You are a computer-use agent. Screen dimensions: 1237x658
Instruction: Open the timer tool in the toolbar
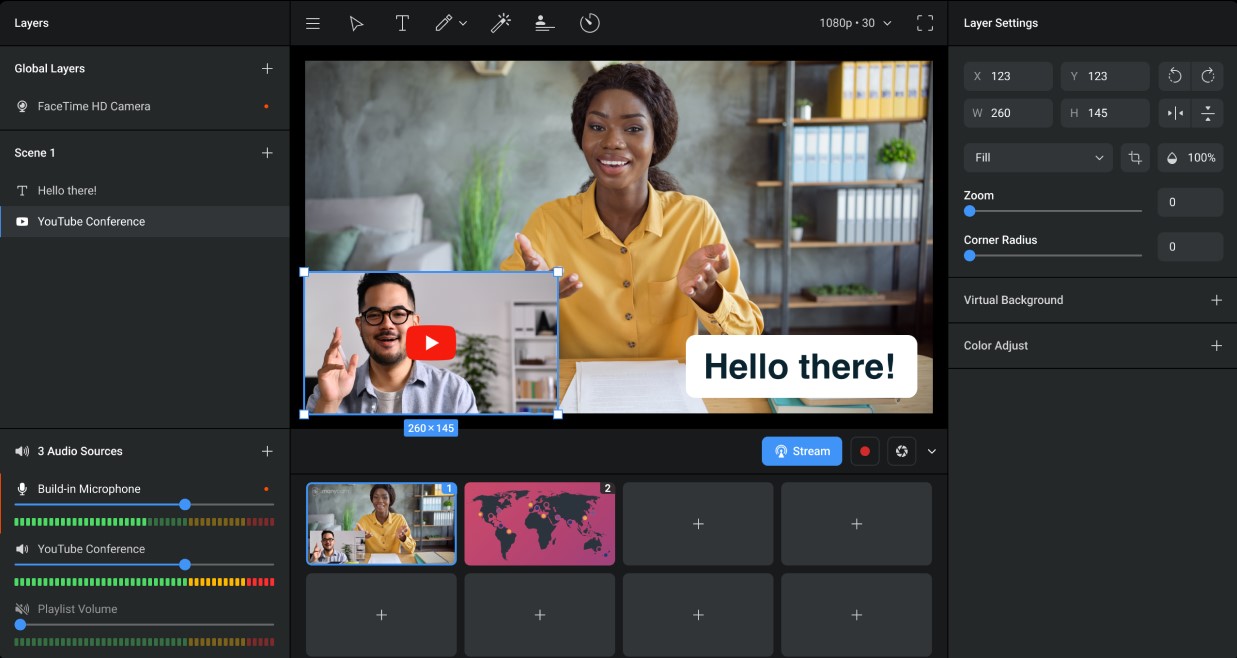point(590,23)
